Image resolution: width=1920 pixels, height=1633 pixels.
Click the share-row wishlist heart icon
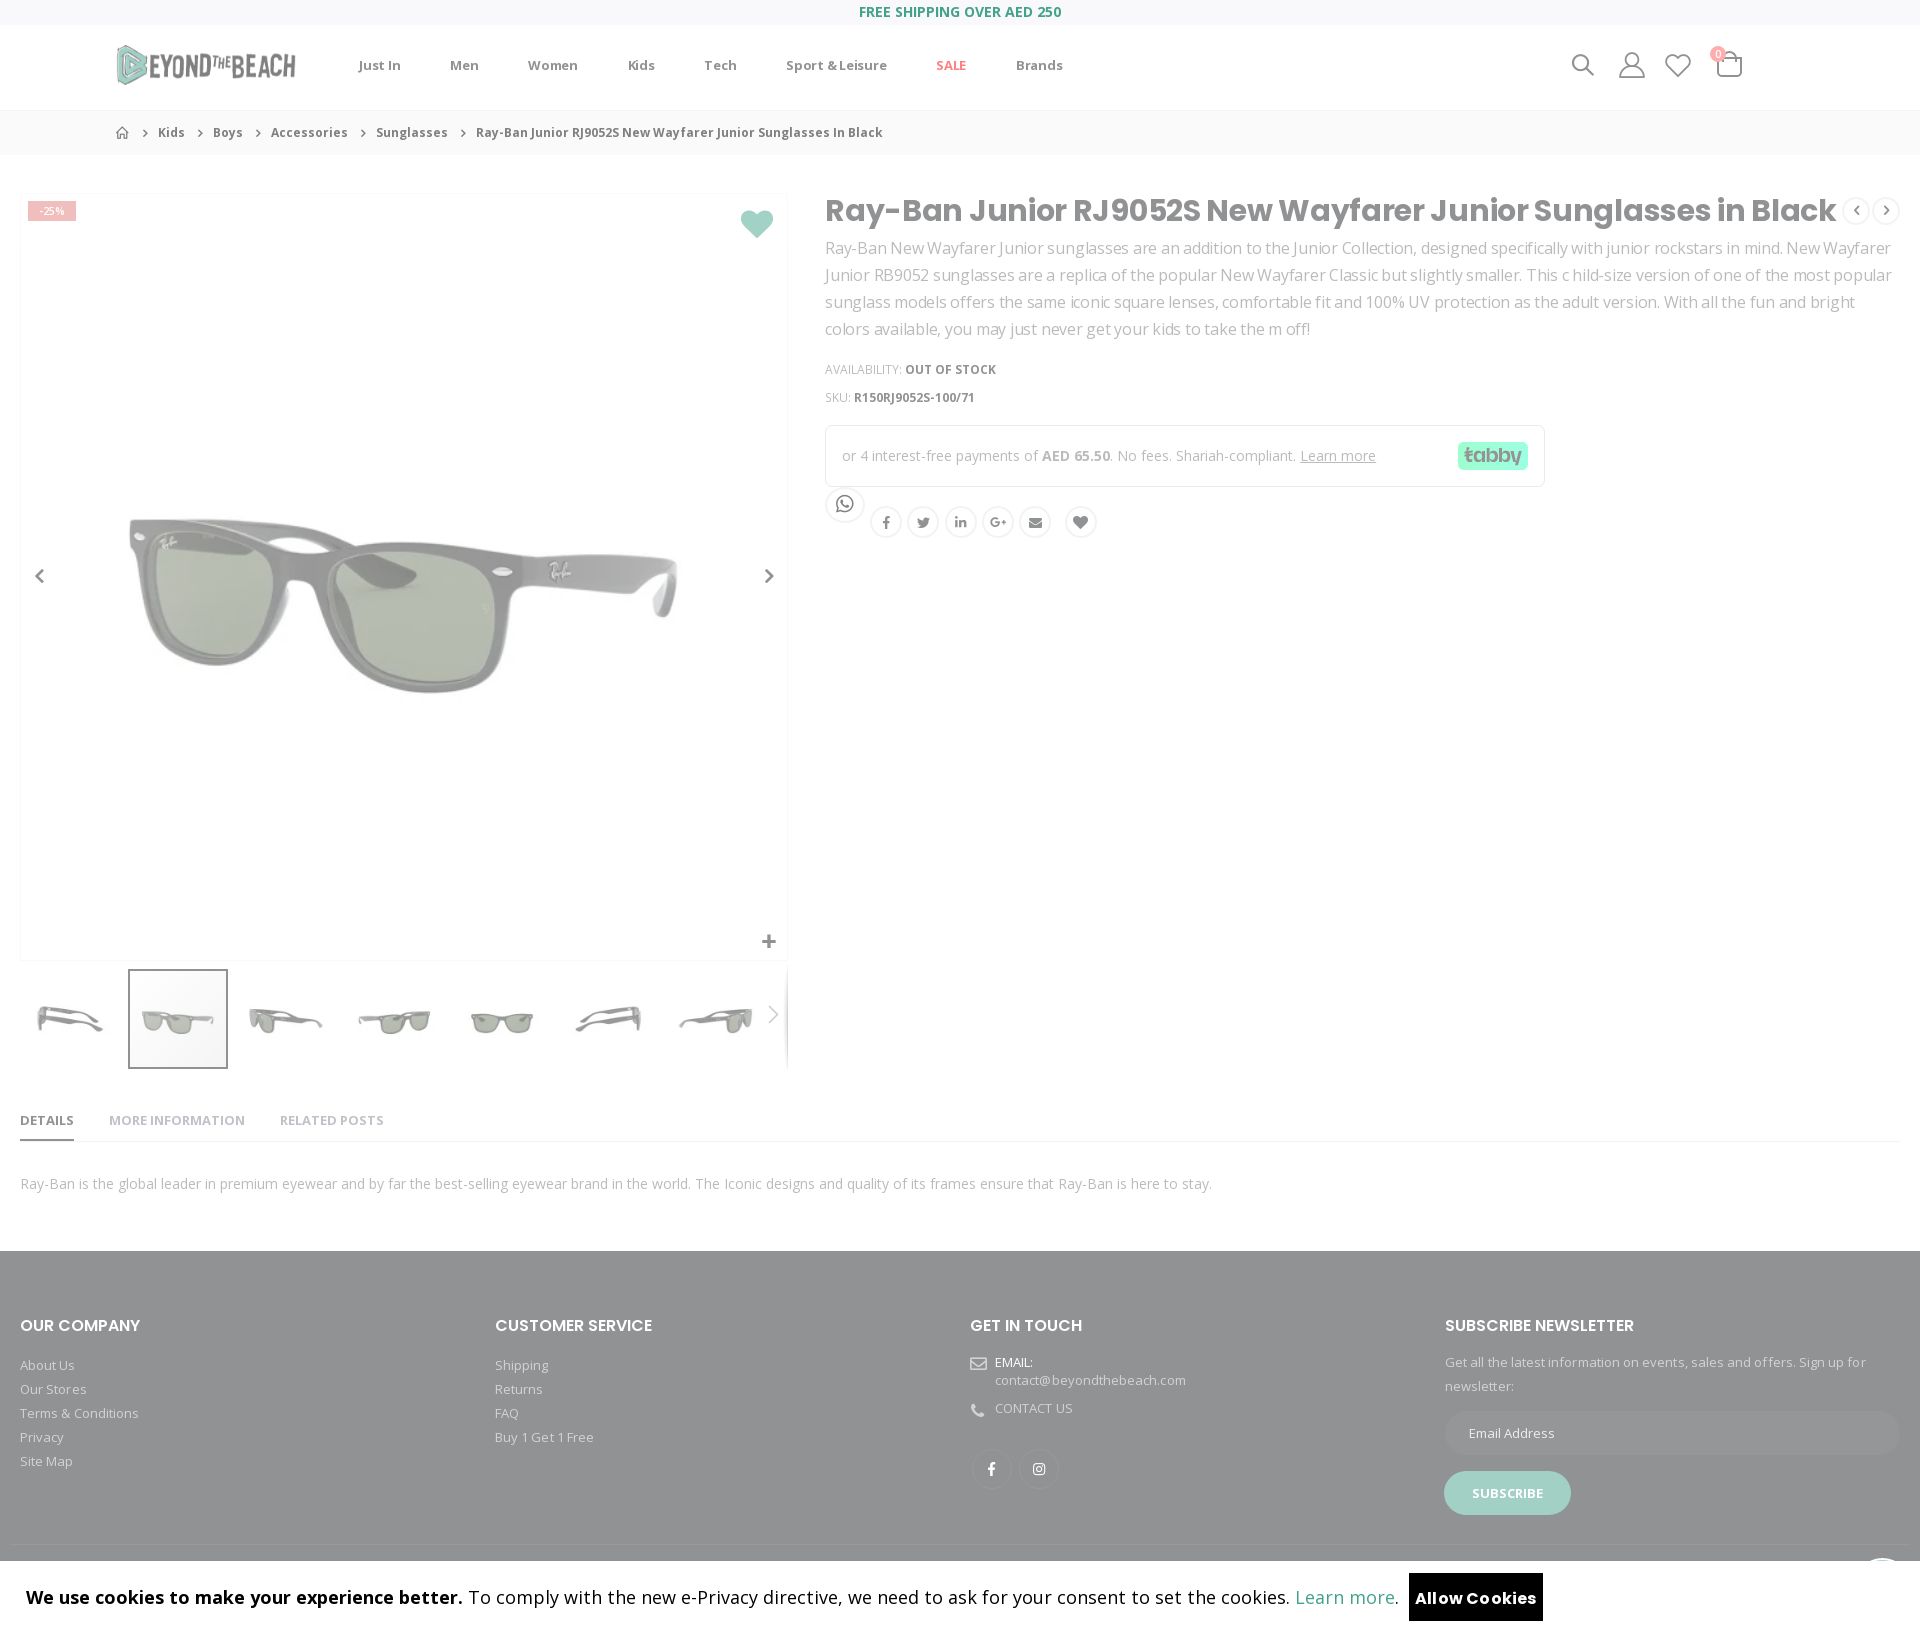(x=1081, y=522)
